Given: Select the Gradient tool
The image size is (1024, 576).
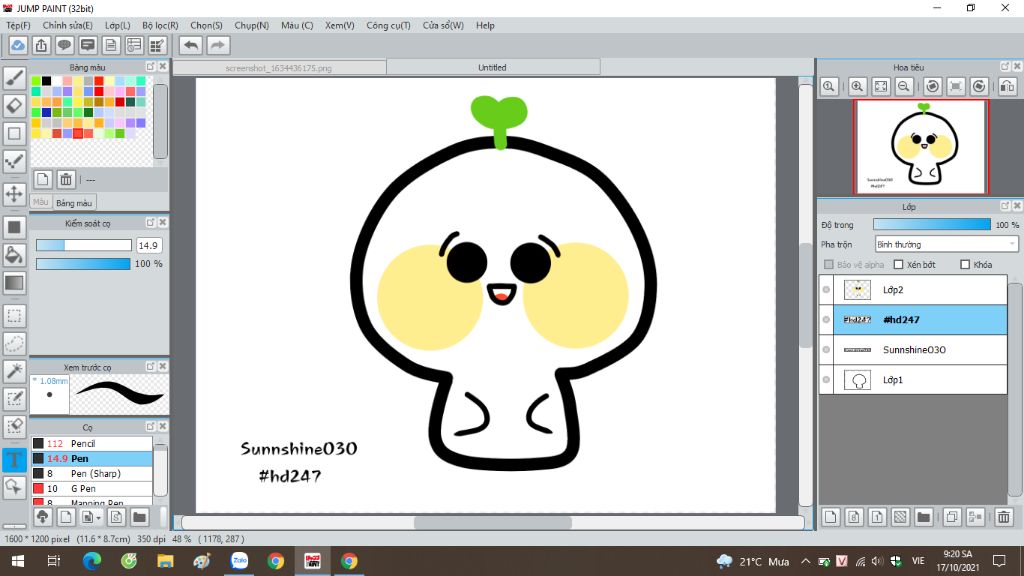Looking at the screenshot, I should [14, 283].
